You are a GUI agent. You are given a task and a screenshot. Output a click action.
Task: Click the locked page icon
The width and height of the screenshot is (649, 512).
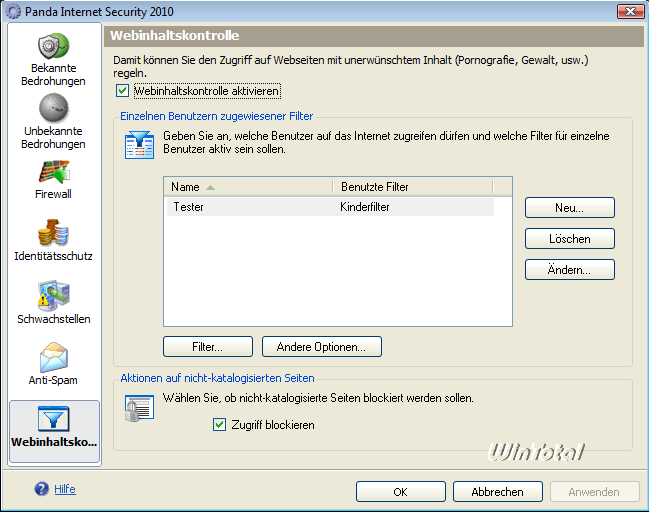(x=139, y=408)
